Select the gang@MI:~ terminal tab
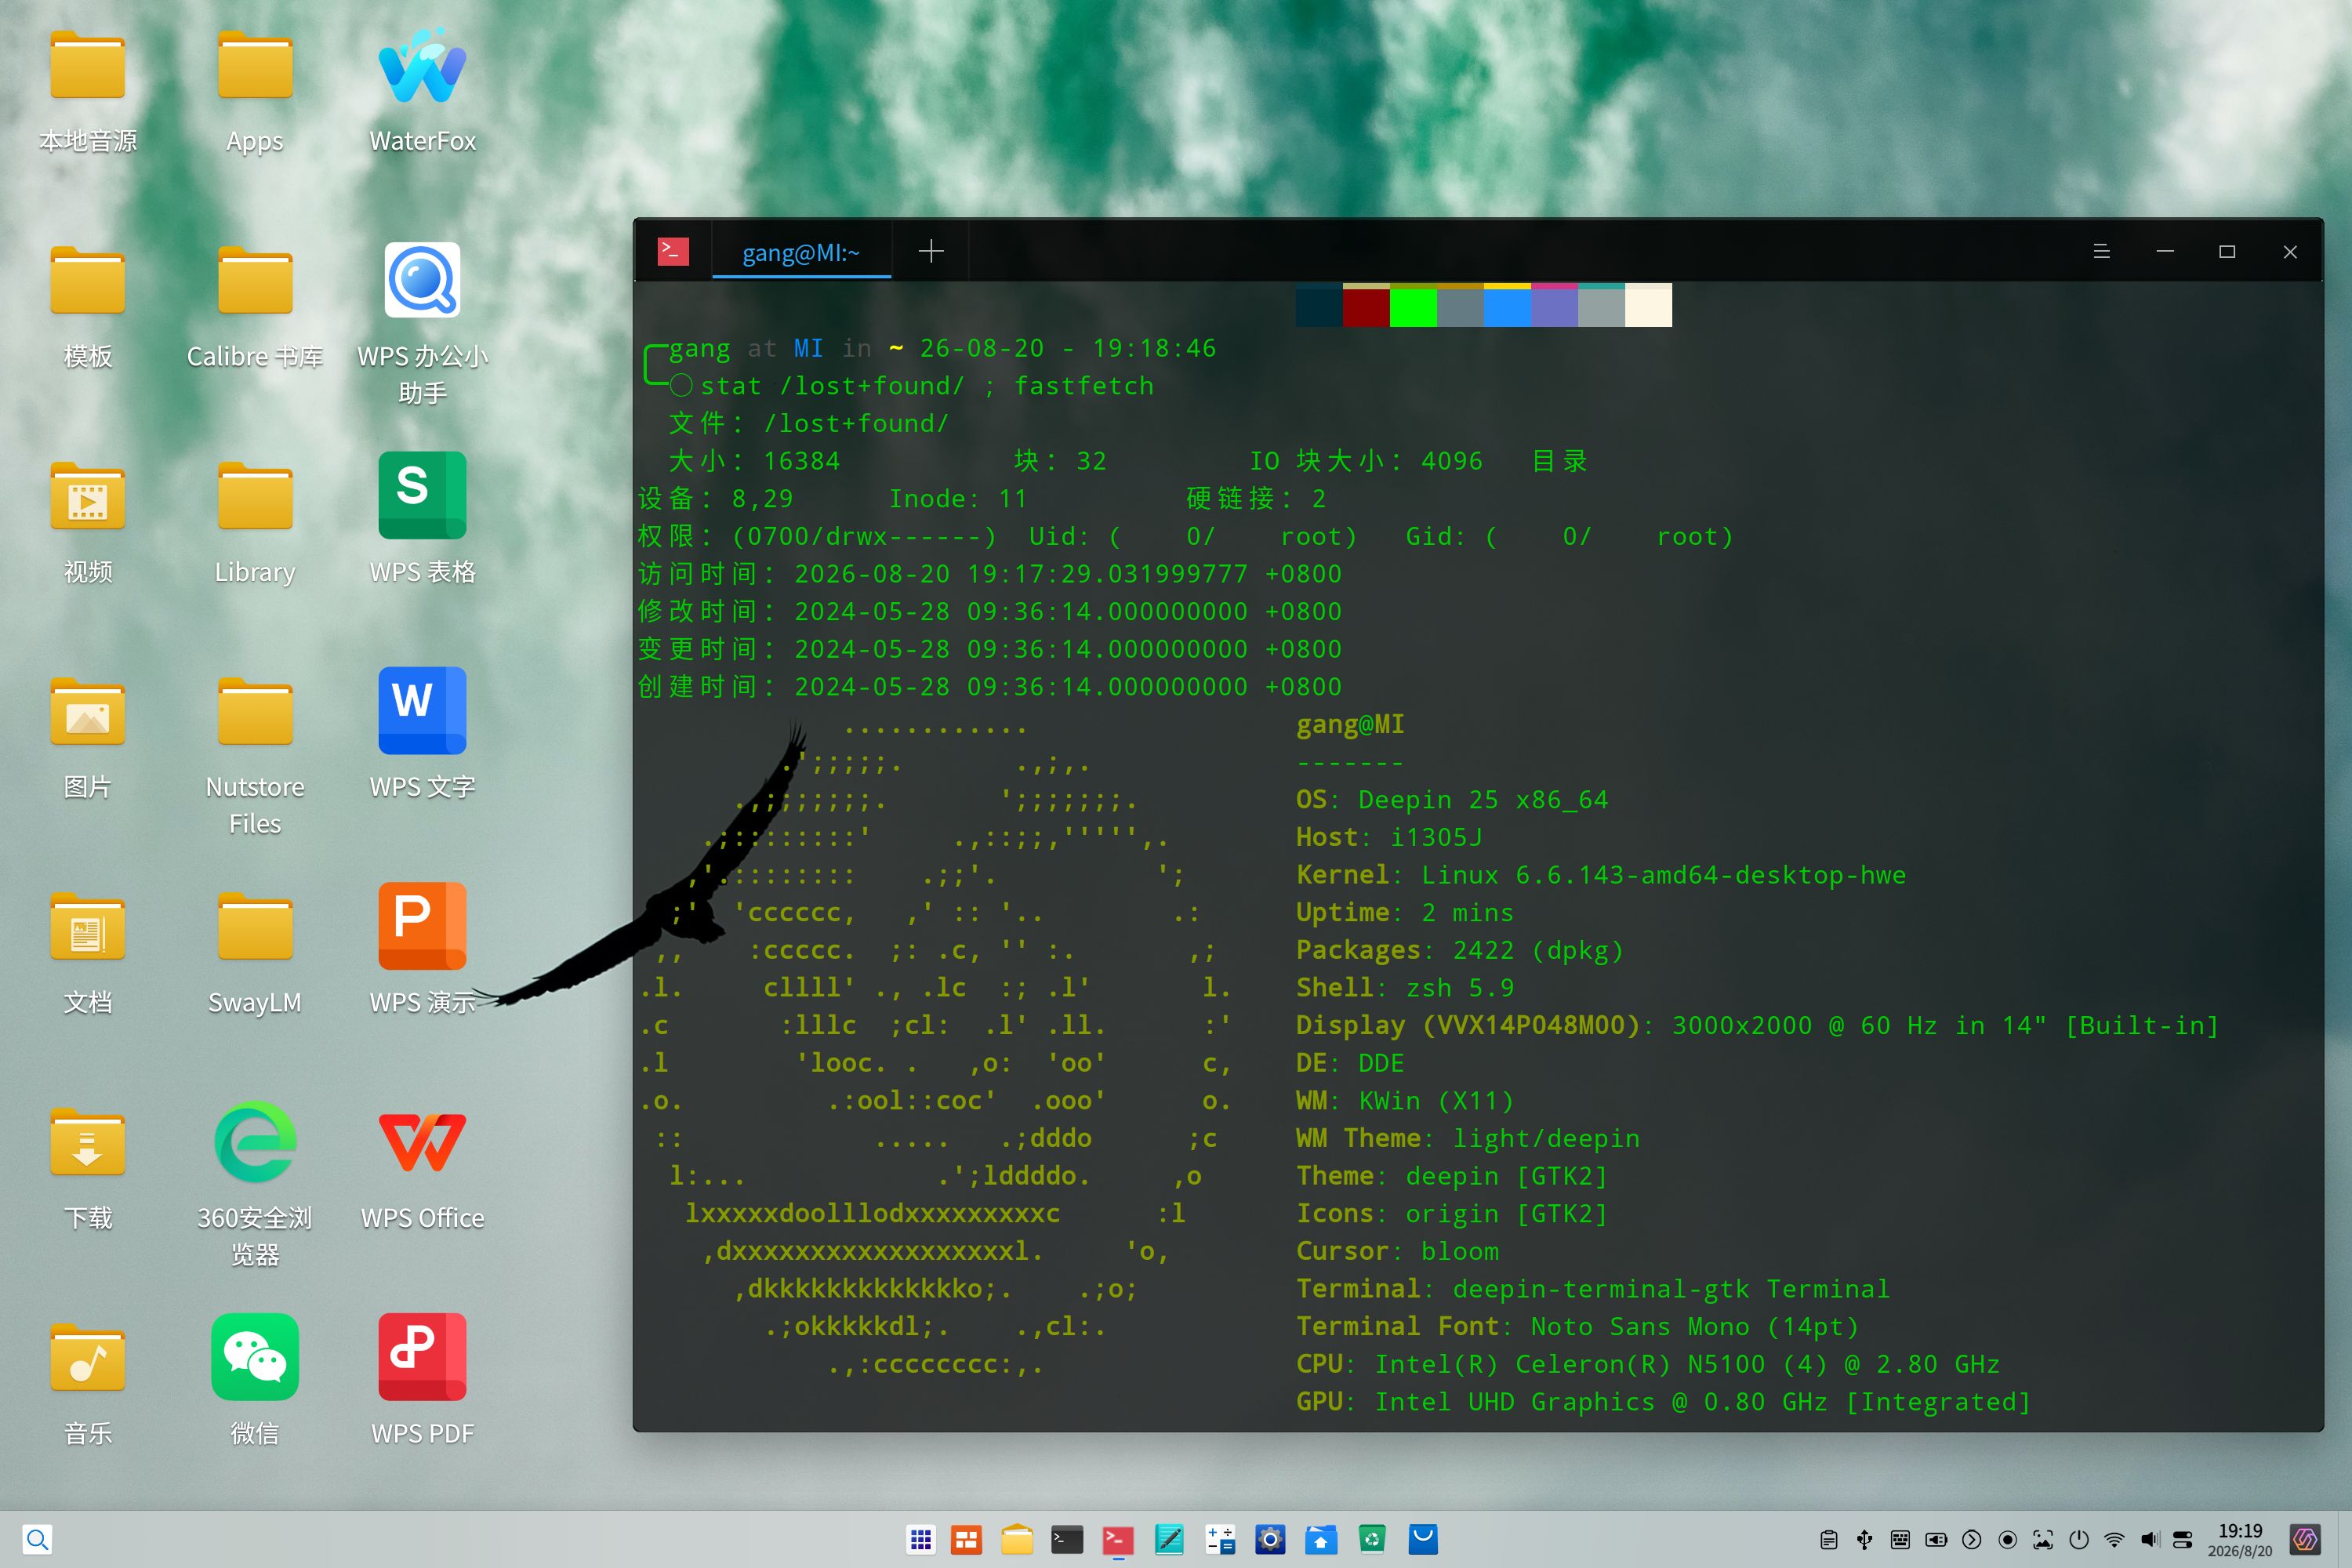 801,252
